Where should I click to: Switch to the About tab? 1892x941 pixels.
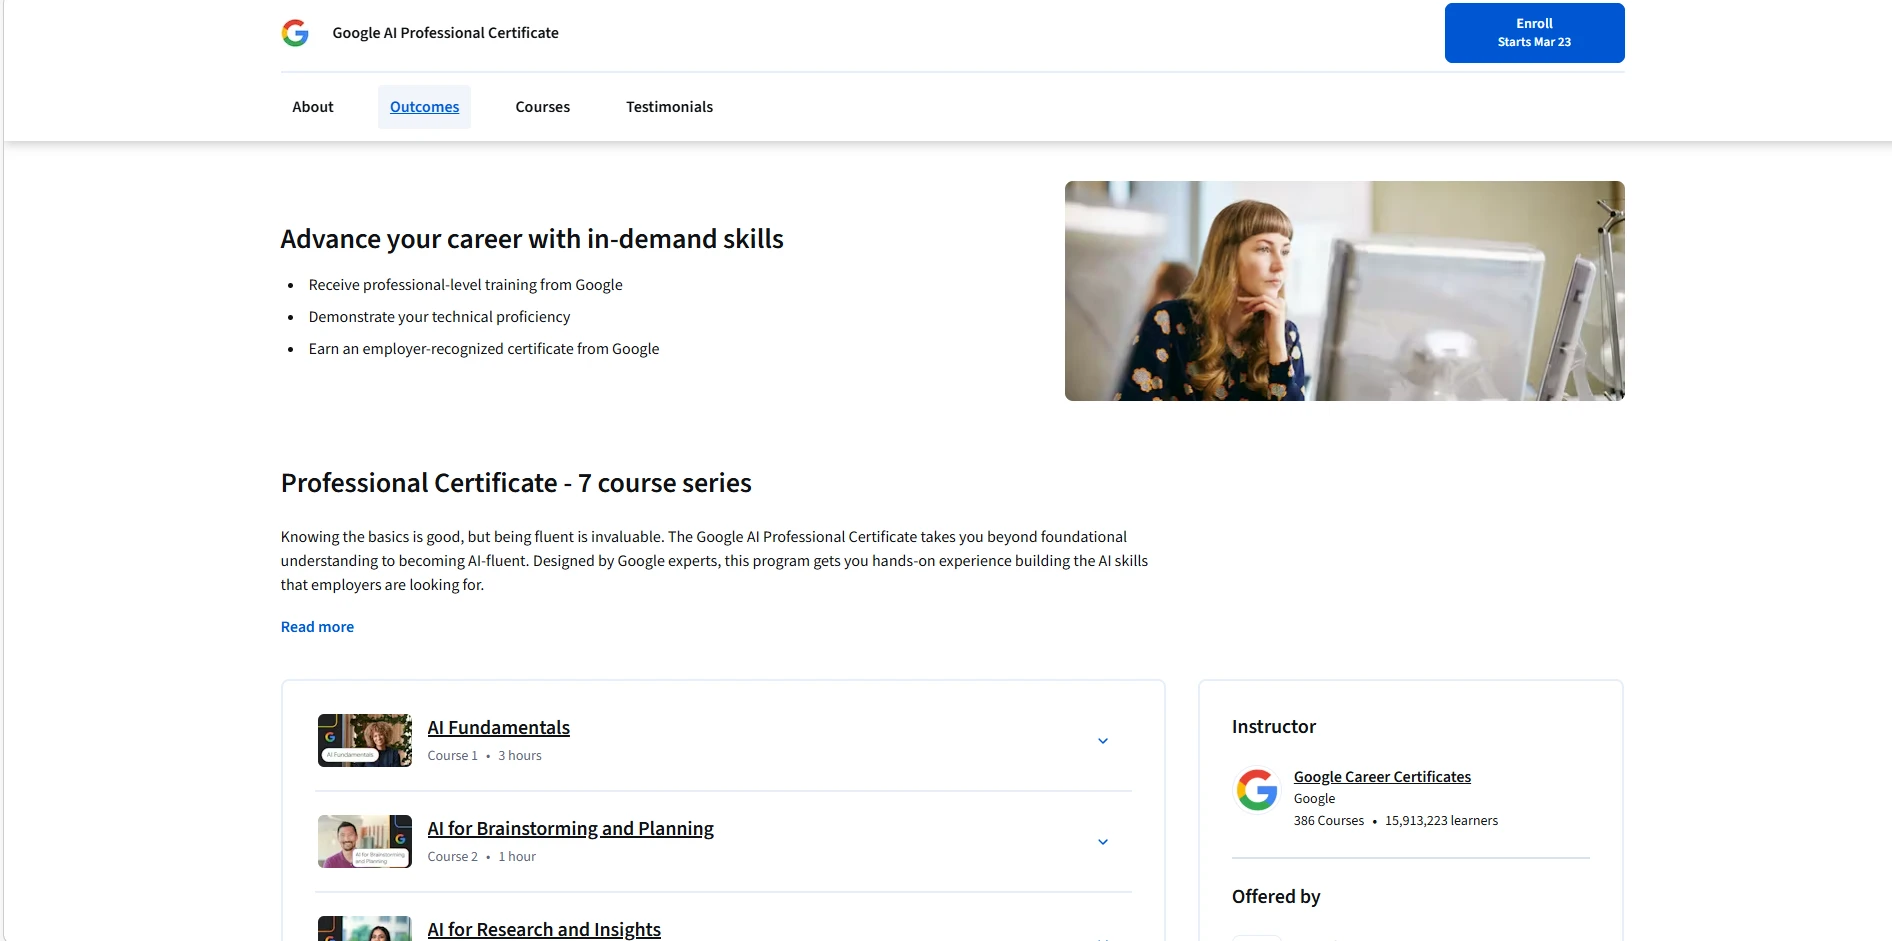312,106
